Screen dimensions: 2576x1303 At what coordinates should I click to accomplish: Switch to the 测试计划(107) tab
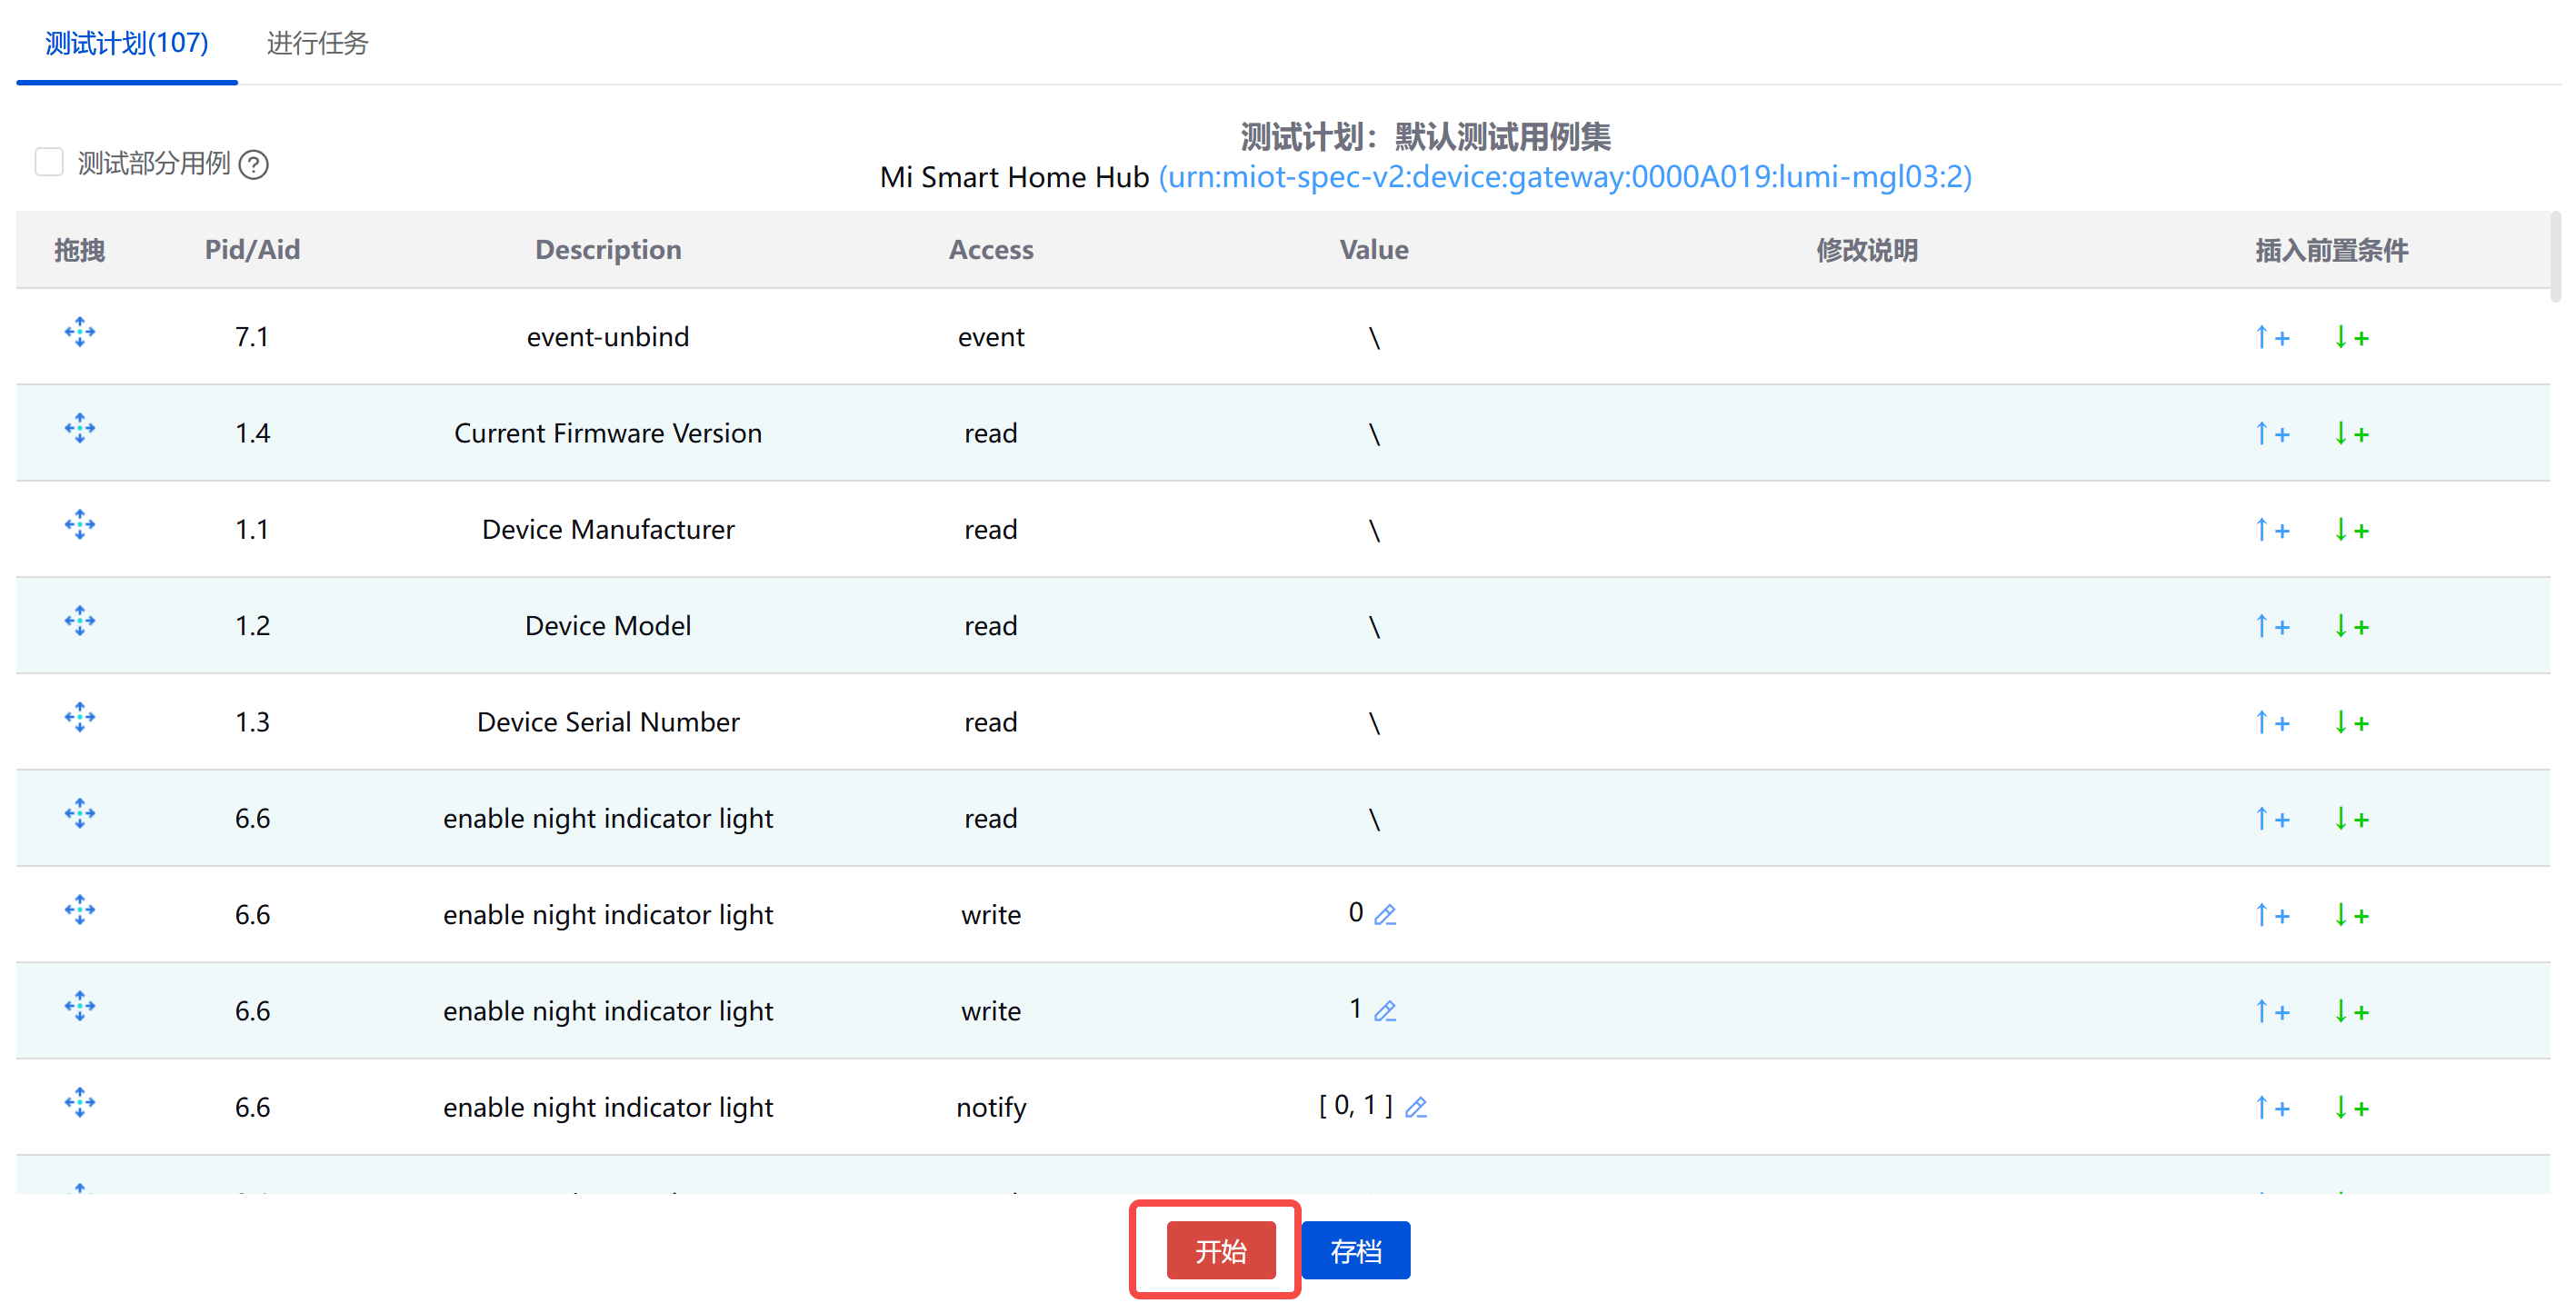pos(127,43)
